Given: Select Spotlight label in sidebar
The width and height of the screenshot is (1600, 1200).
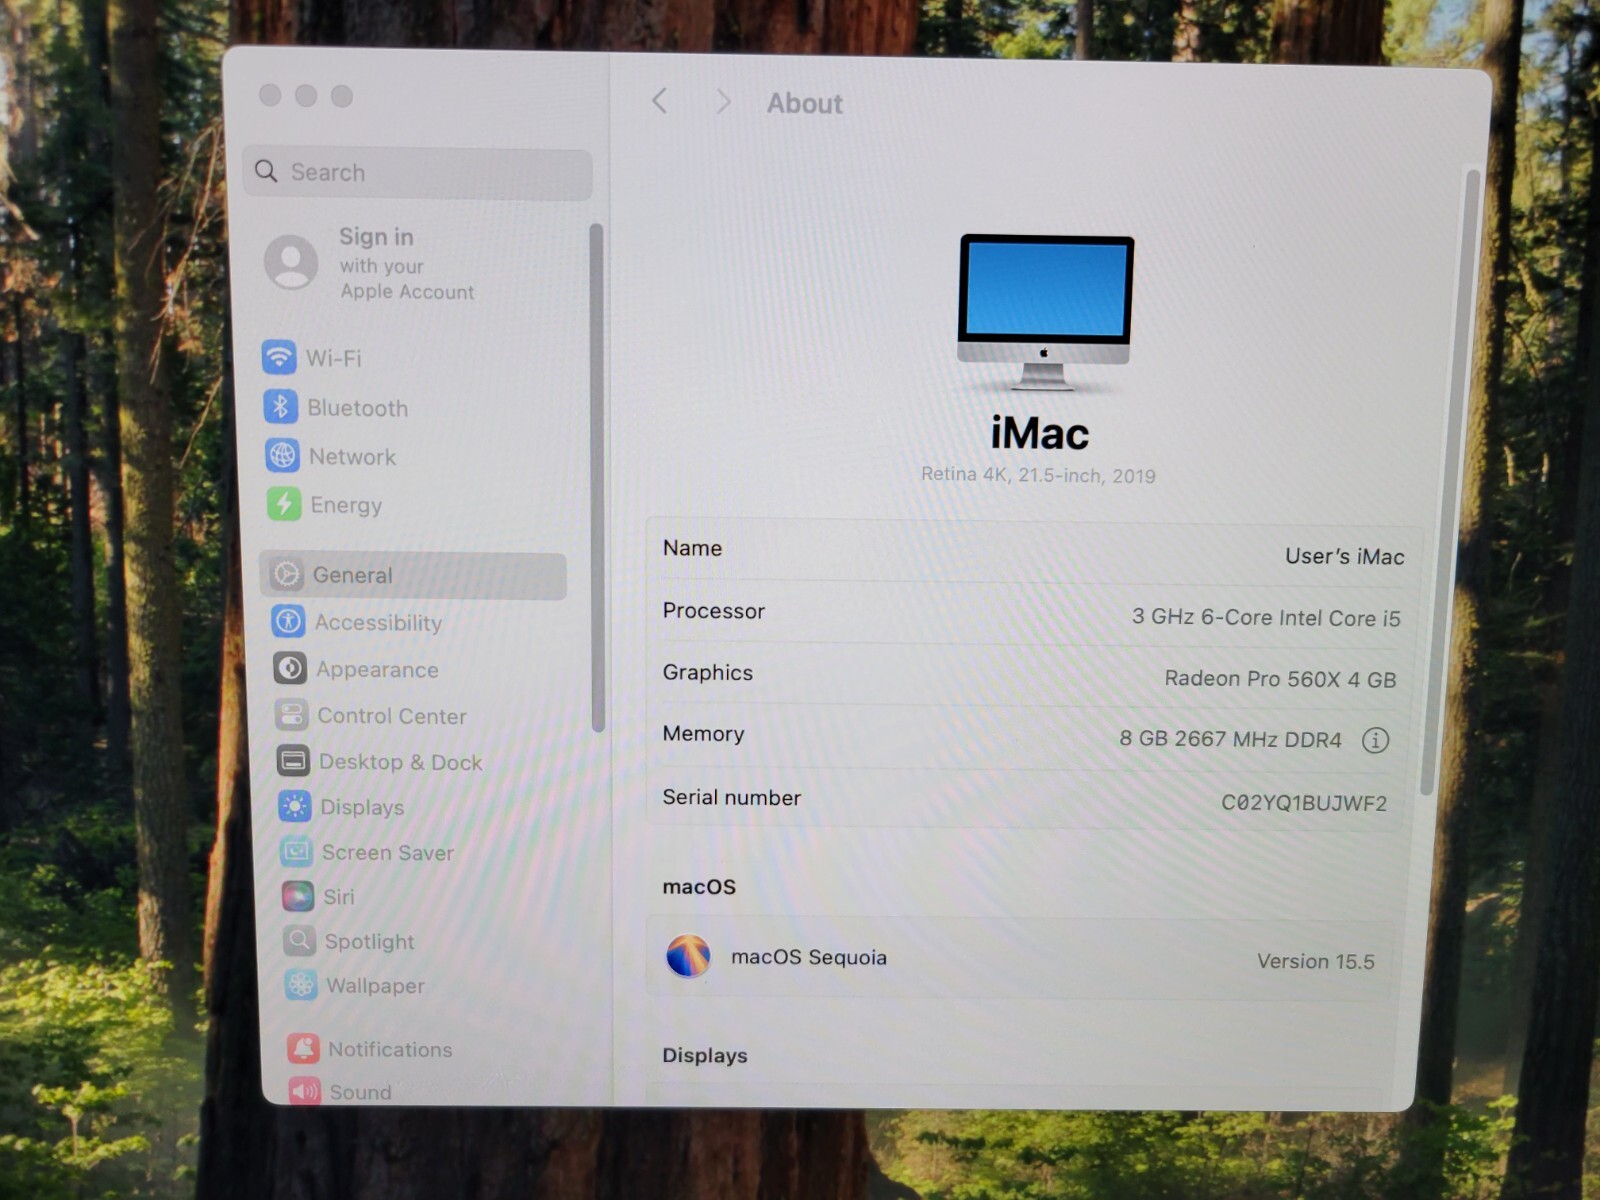Looking at the screenshot, I should pos(369,941).
